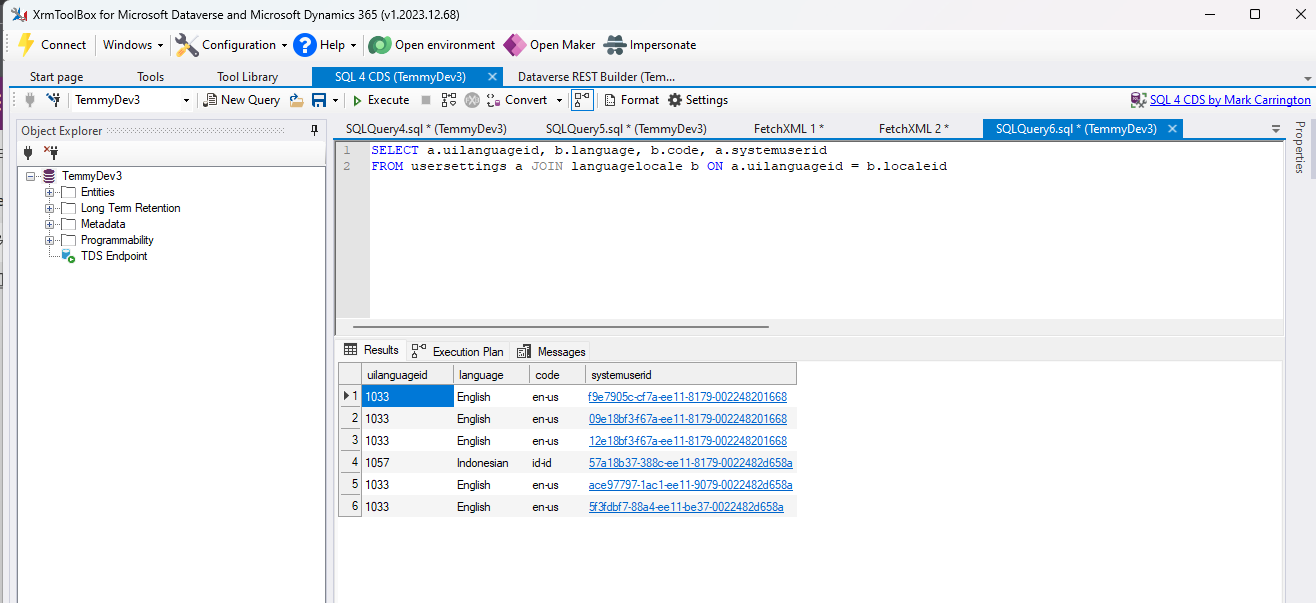Screen dimensions: 1316x603
Task: Click in the SQL editor text area
Action: (826, 230)
